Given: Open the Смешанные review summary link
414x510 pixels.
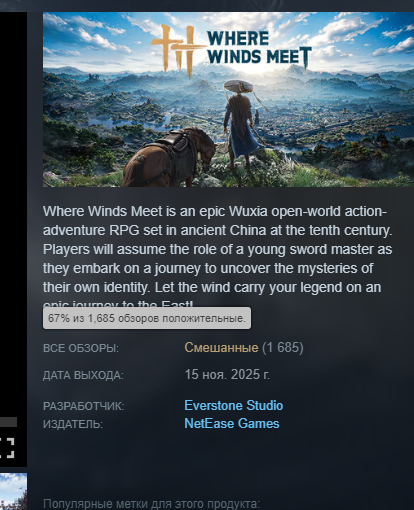Looking at the screenshot, I should 221,348.
